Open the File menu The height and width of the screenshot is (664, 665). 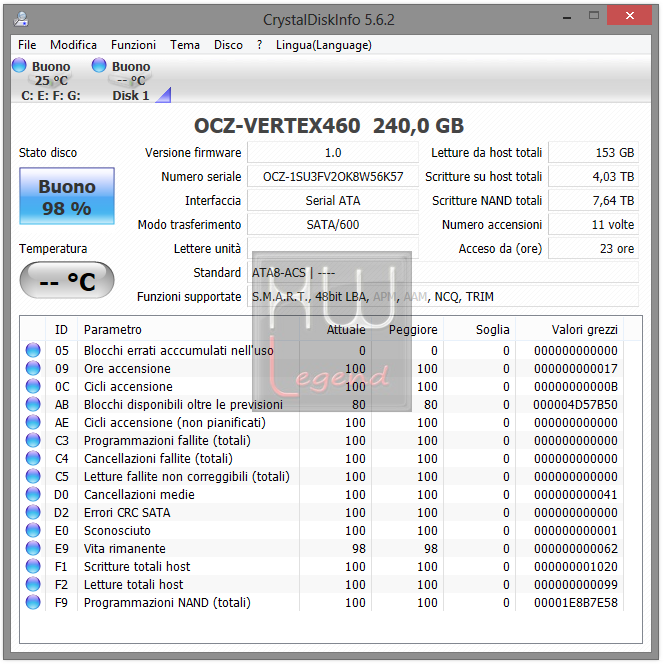pyautogui.click(x=27, y=45)
